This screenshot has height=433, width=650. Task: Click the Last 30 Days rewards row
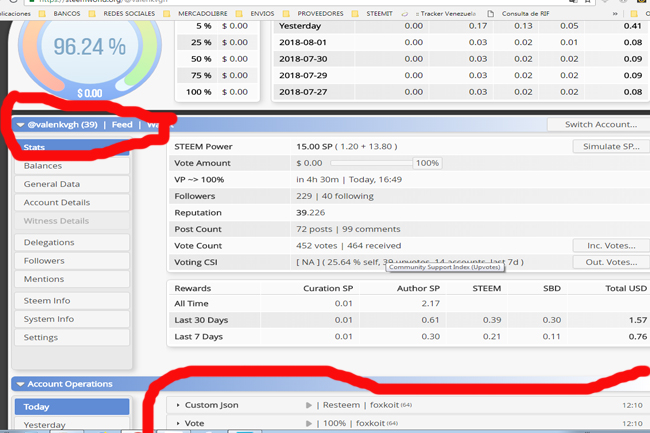tap(408, 320)
